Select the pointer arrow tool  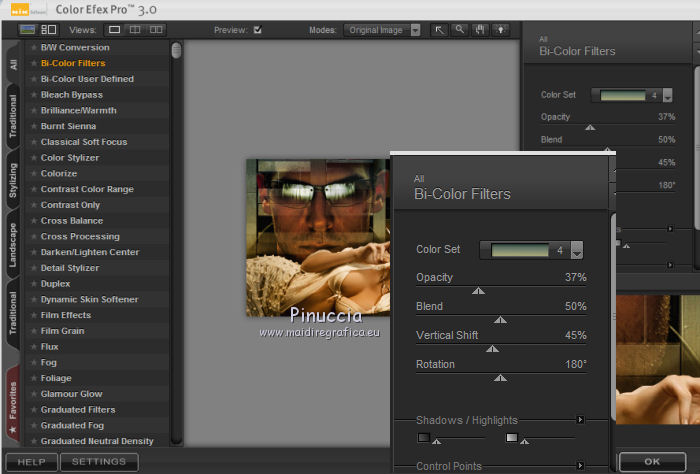point(439,30)
